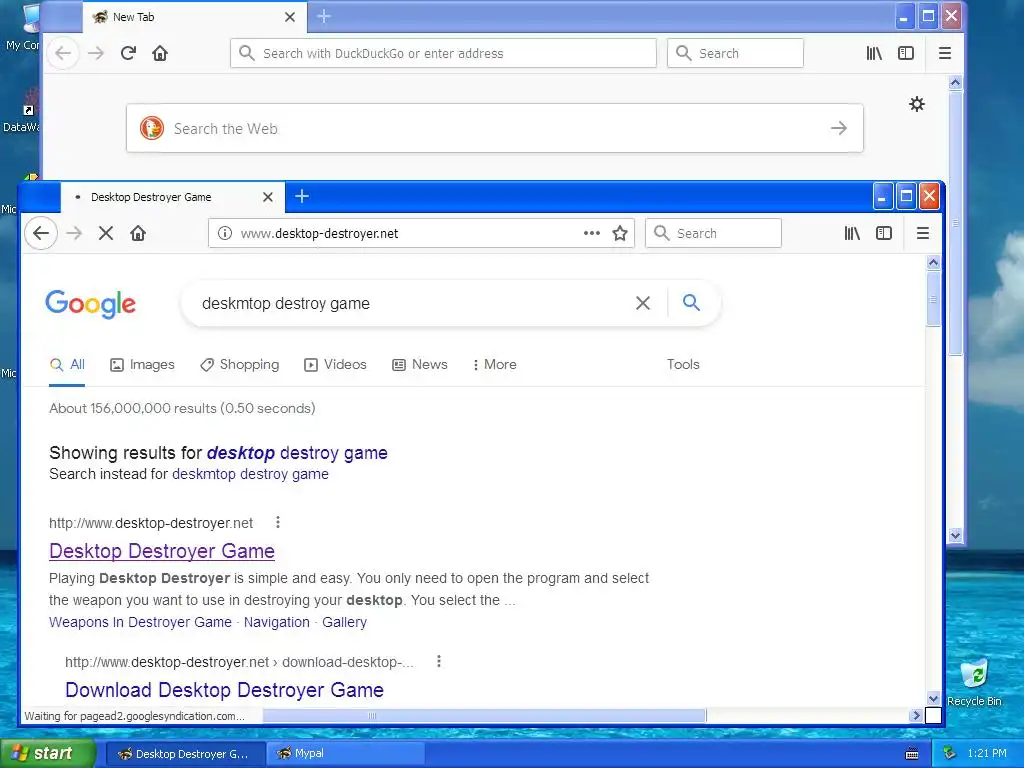Open home page in Desktop Destroyer window

(138, 233)
